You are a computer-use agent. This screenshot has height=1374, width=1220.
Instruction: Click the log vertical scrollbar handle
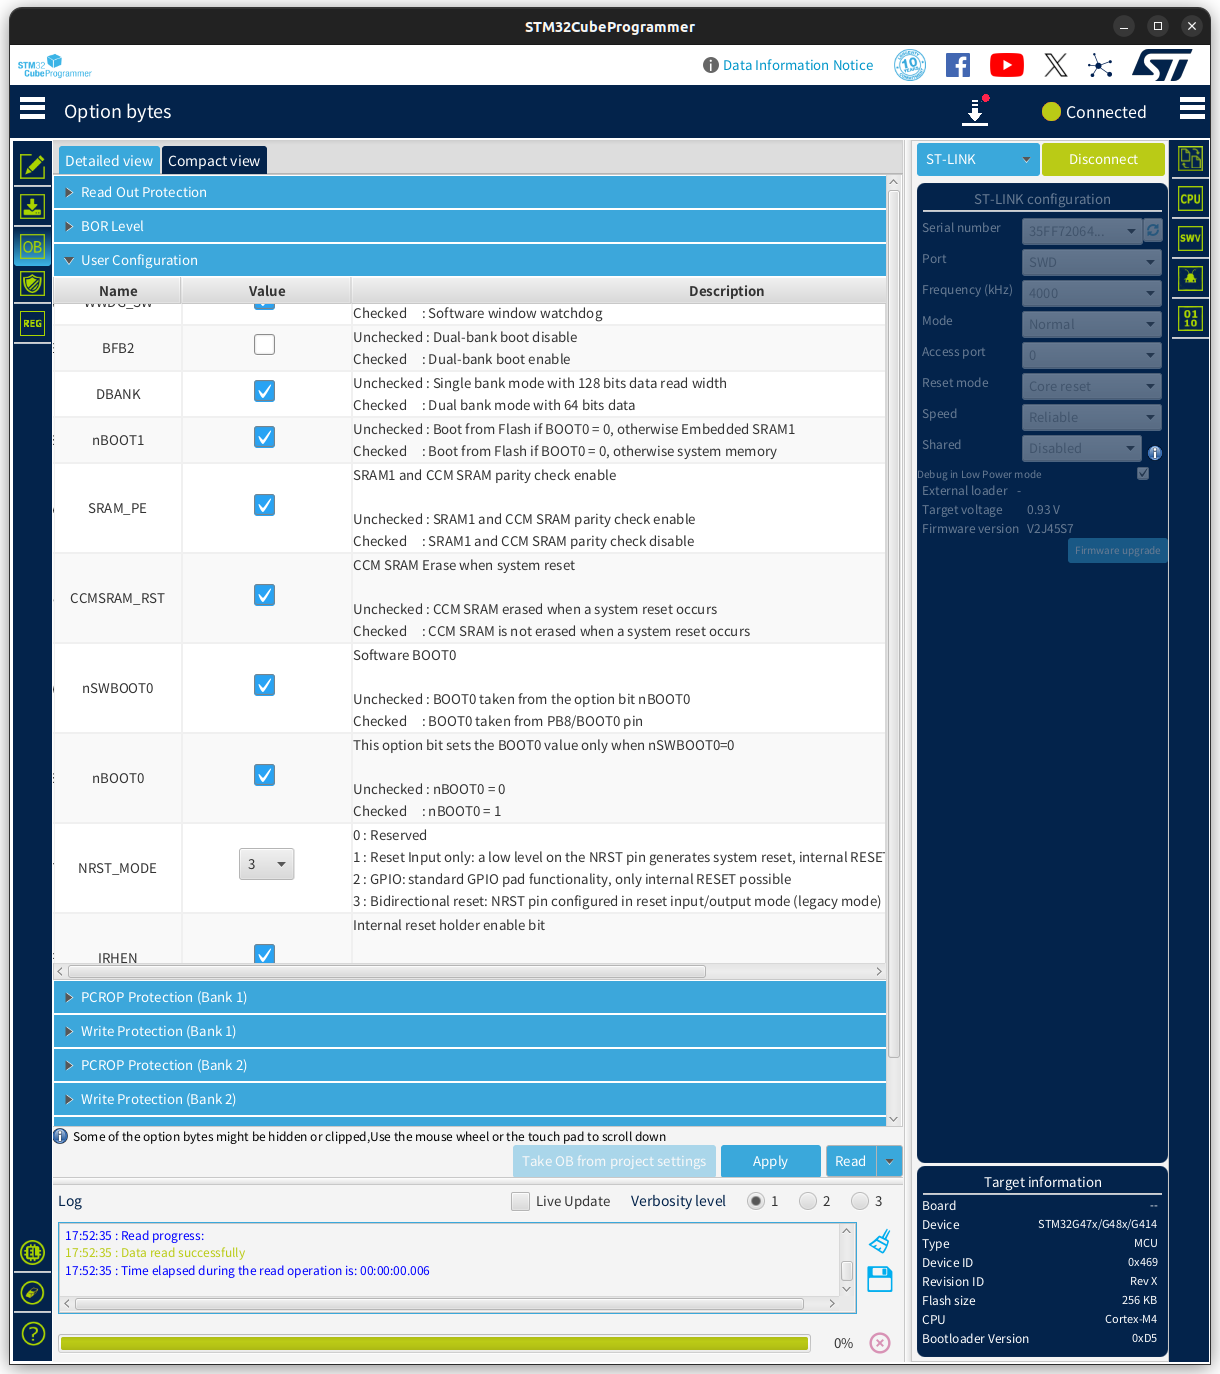(x=847, y=1271)
